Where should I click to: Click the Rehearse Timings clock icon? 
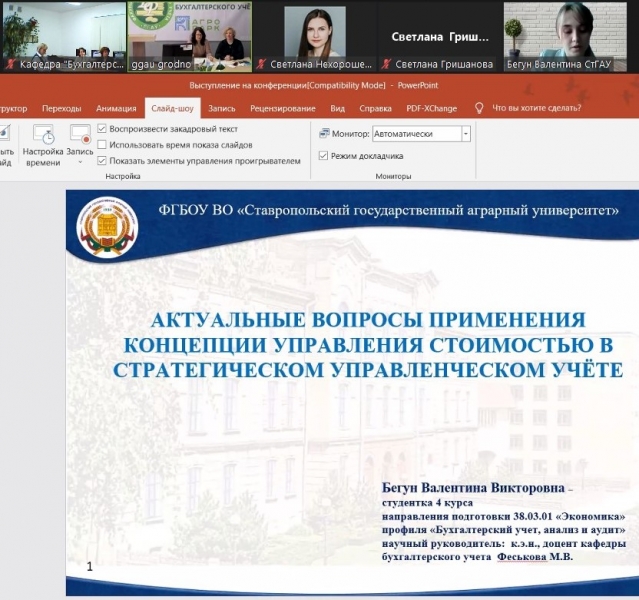click(x=43, y=135)
